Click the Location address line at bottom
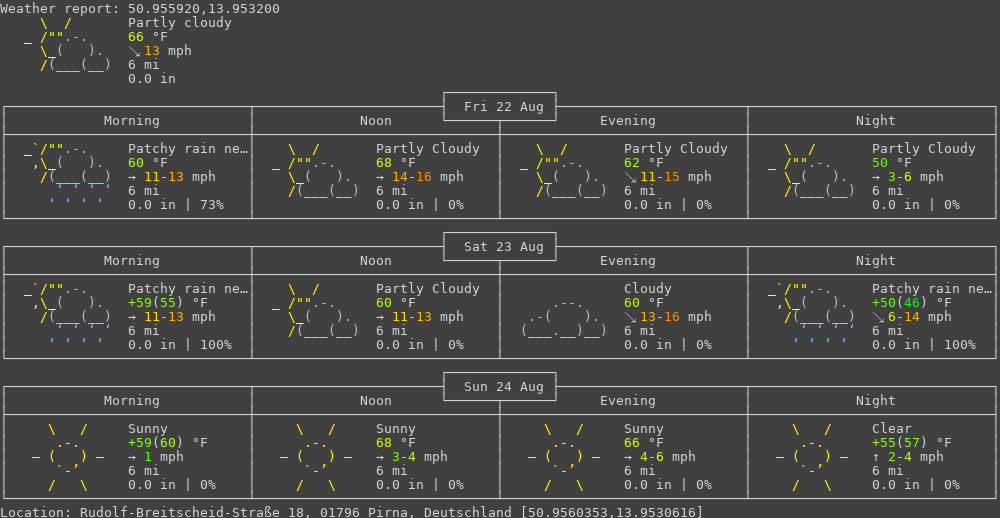Image resolution: width=1000 pixels, height=518 pixels. 351,512
